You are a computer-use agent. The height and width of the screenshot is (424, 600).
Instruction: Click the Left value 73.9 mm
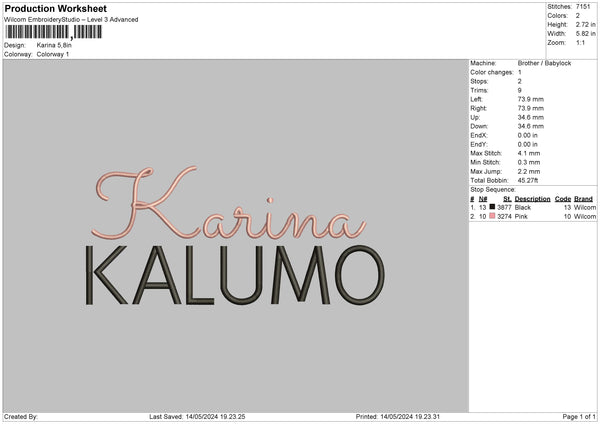530,99
